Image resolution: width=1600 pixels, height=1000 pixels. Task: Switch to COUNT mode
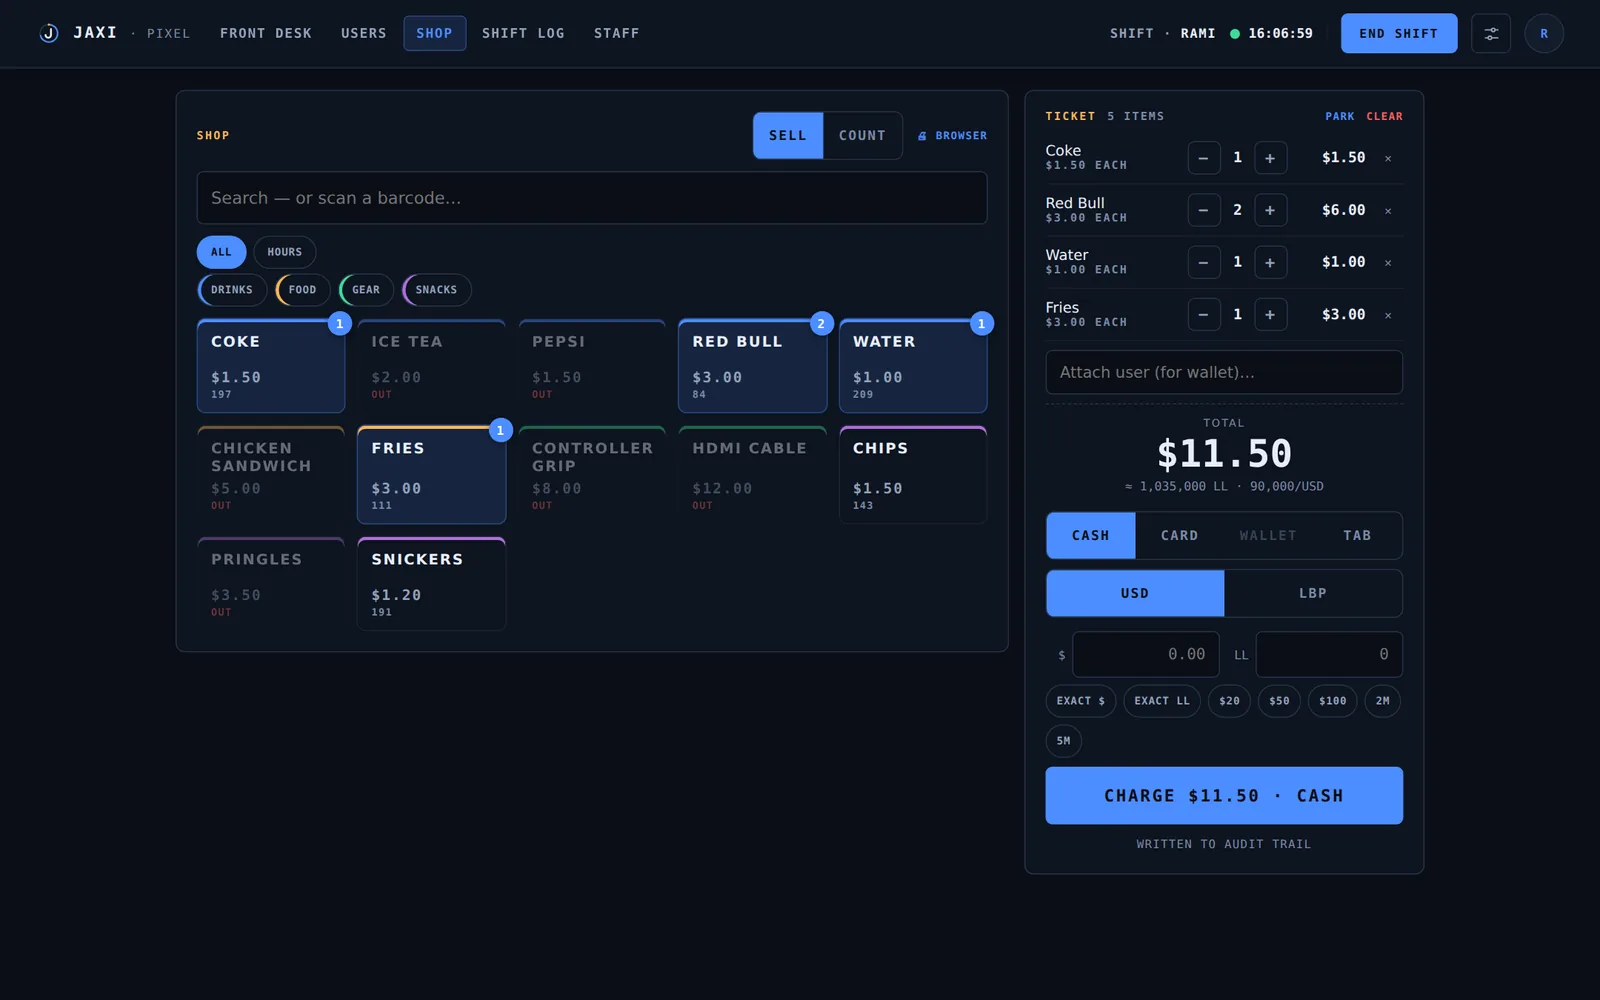pyautogui.click(x=862, y=135)
